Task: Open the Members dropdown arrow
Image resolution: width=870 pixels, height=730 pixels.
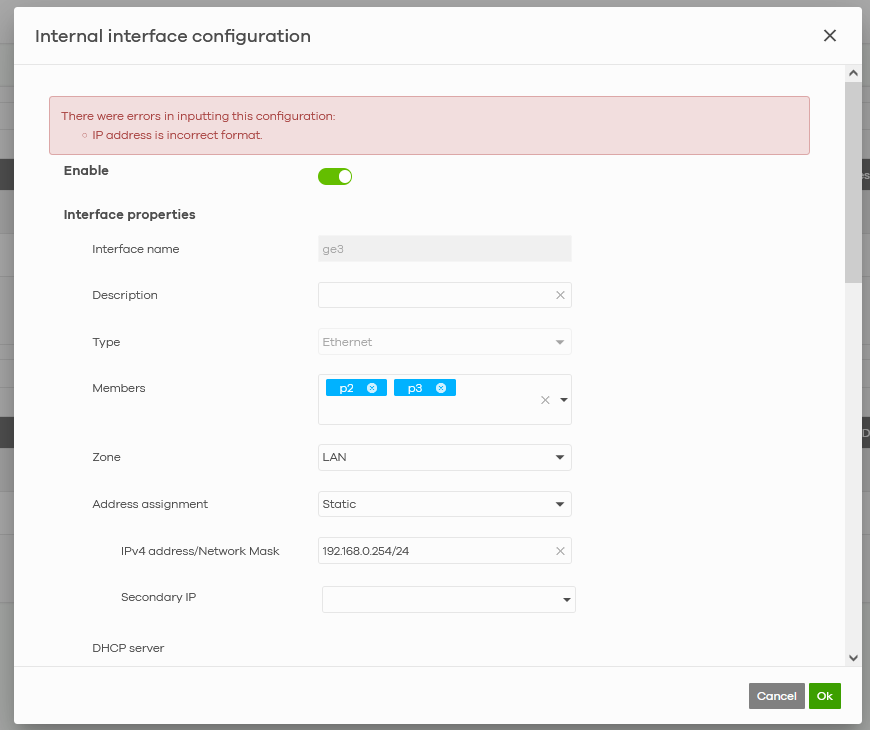Action: click(564, 400)
